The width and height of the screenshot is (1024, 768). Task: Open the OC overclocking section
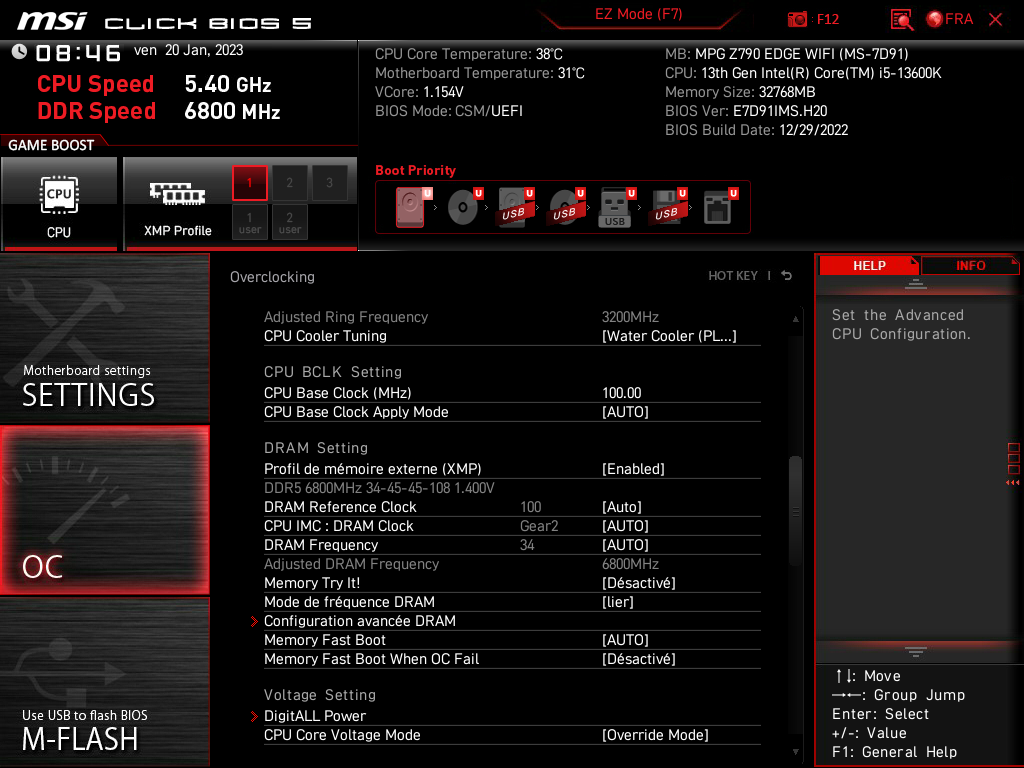click(x=104, y=510)
